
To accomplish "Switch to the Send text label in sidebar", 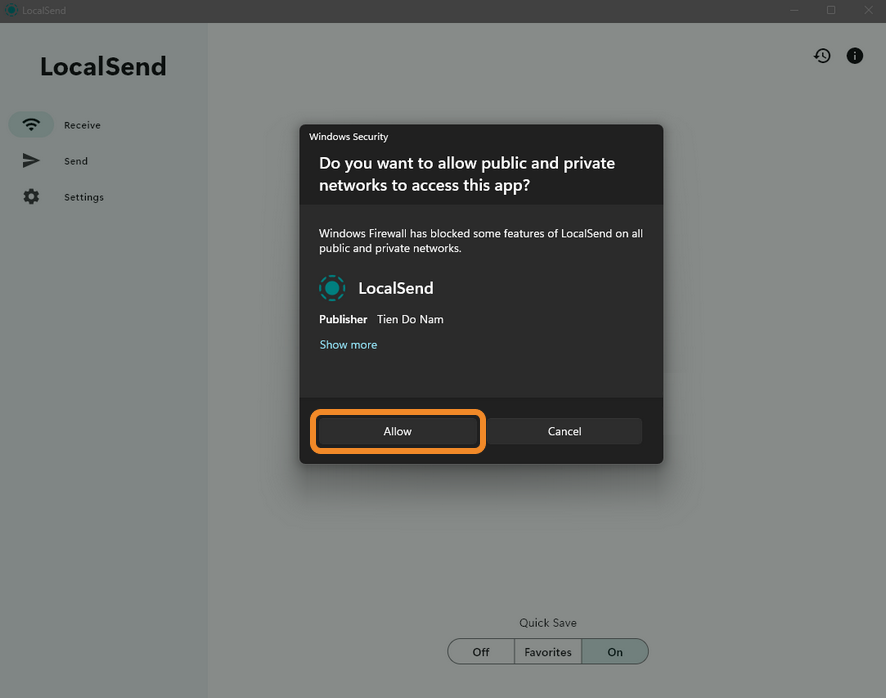I will pos(76,162).
